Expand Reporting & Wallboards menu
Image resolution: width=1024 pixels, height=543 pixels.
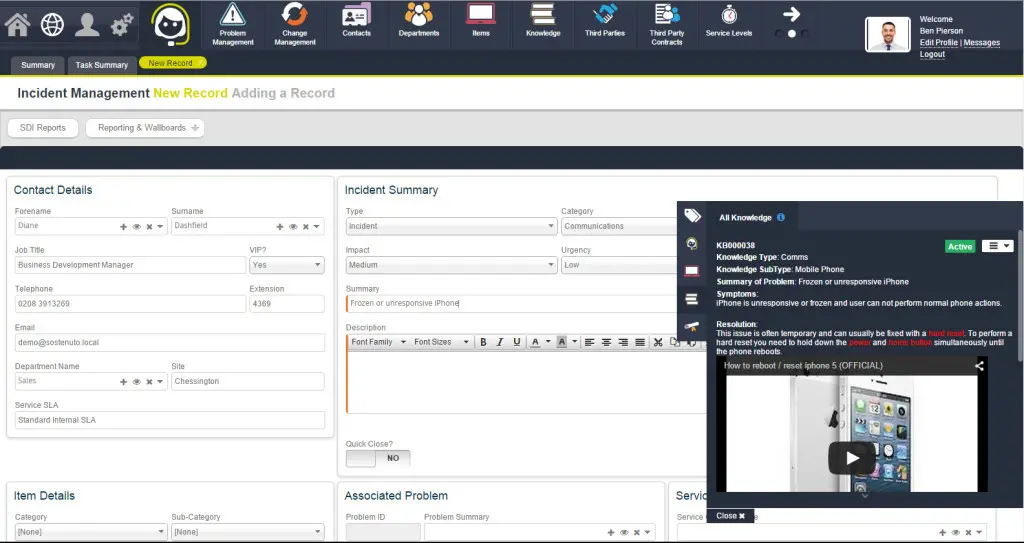pyautogui.click(x=145, y=128)
